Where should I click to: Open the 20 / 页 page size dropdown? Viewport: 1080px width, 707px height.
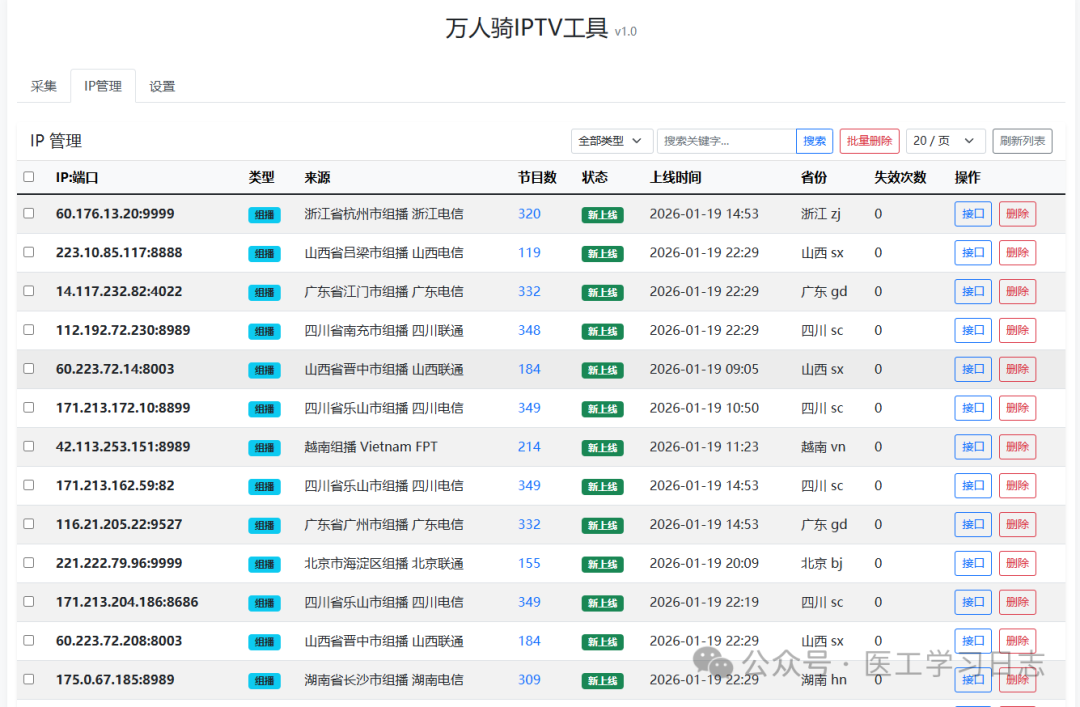point(943,140)
